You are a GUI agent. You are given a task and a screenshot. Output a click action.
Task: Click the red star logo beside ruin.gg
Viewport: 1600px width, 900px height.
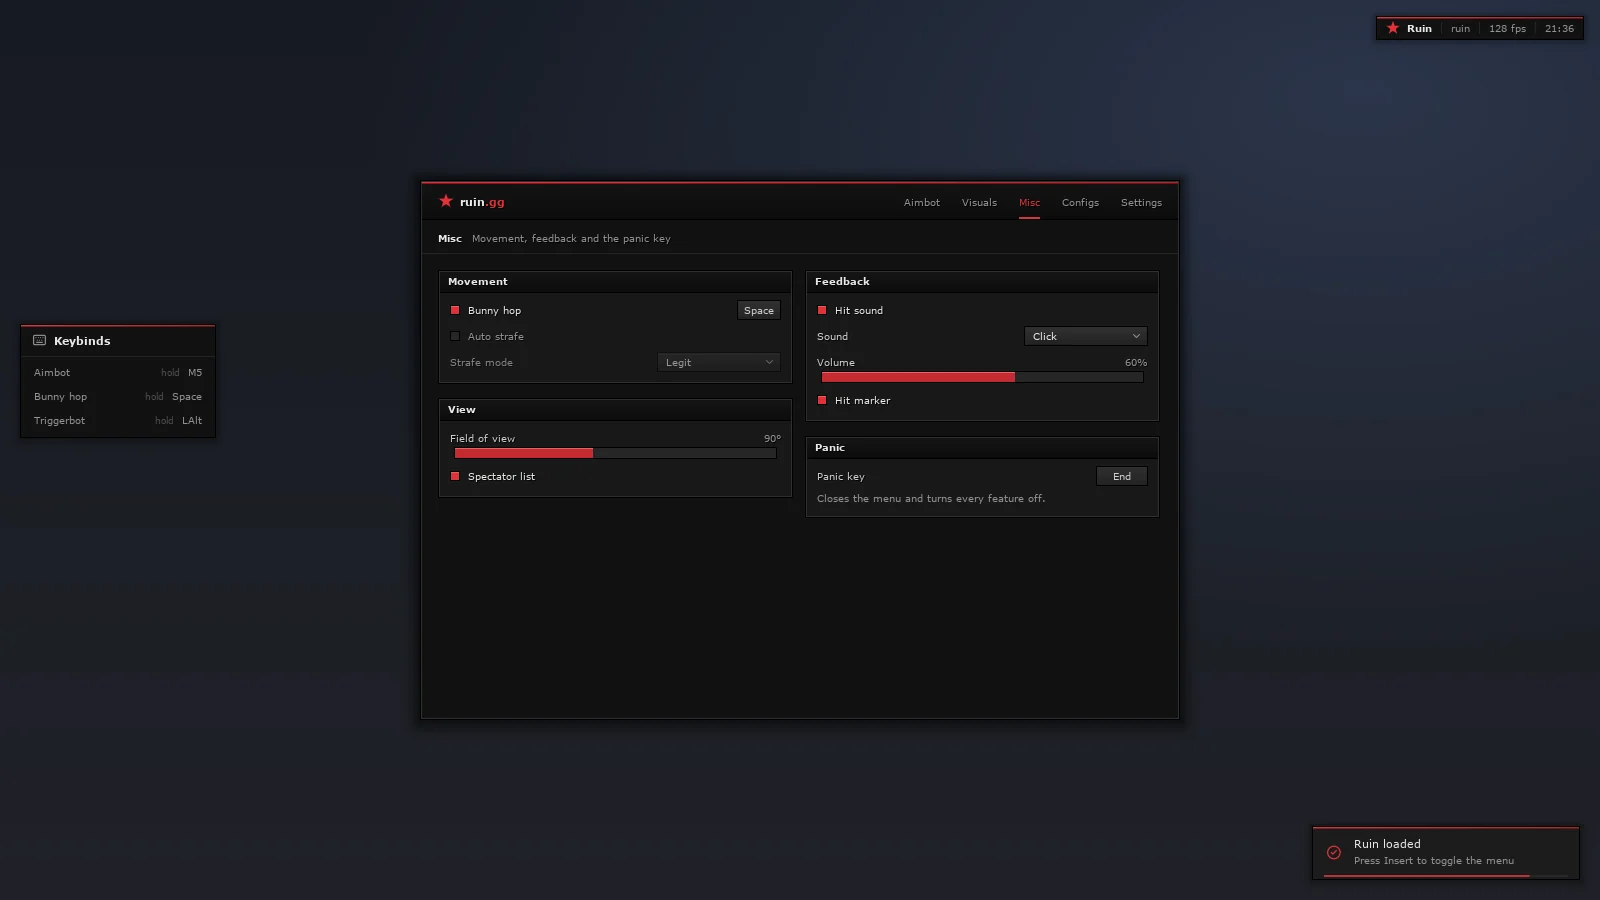446,201
